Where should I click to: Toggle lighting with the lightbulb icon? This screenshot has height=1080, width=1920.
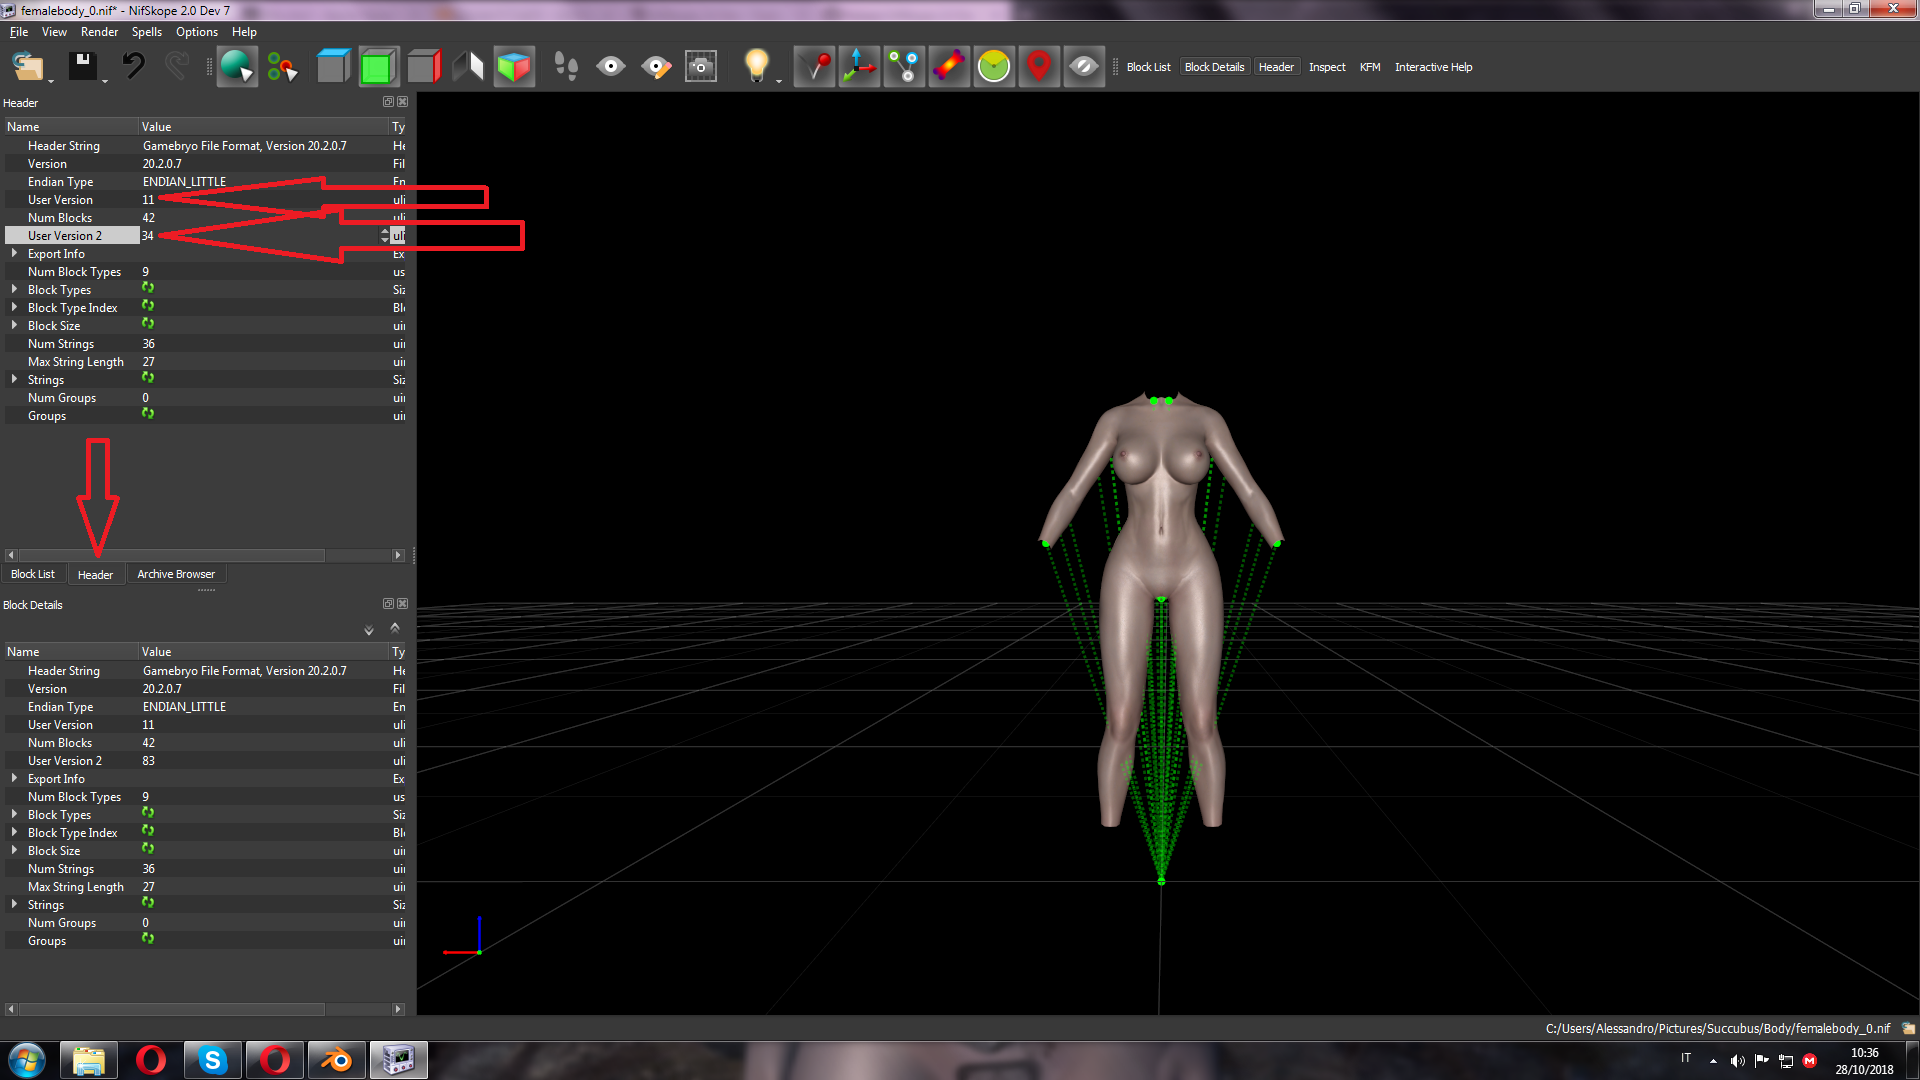(756, 65)
